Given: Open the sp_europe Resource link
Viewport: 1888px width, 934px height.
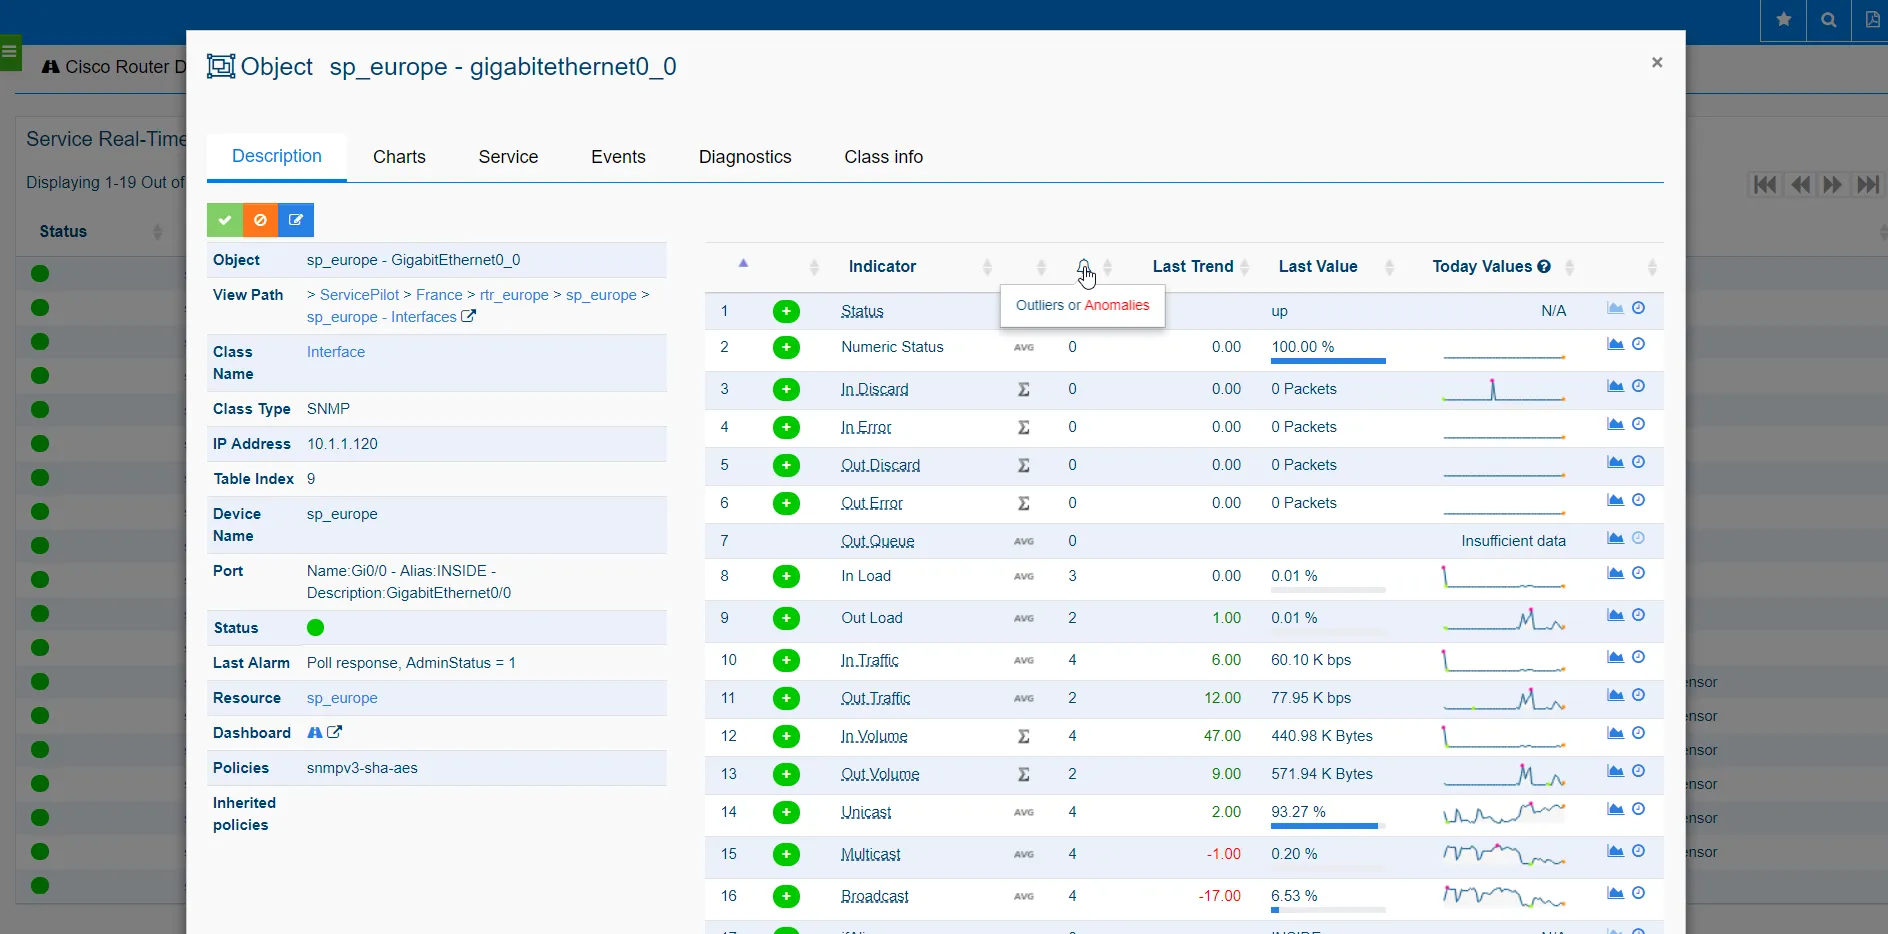Looking at the screenshot, I should coord(342,698).
